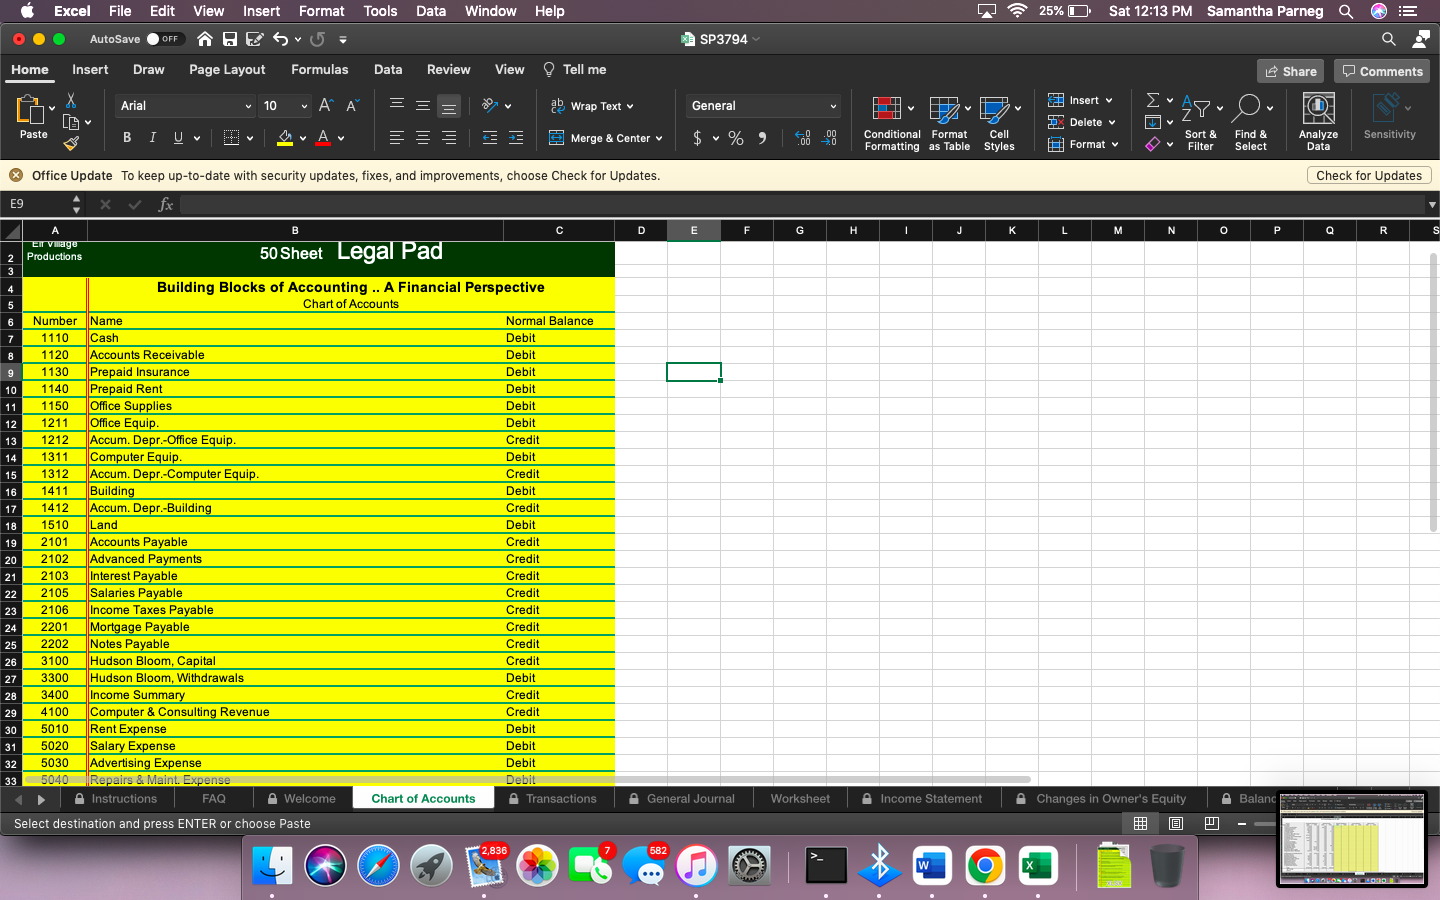Expand the Merge & Center dropdown arrow
Viewport: 1440px width, 900px height.
click(659, 138)
